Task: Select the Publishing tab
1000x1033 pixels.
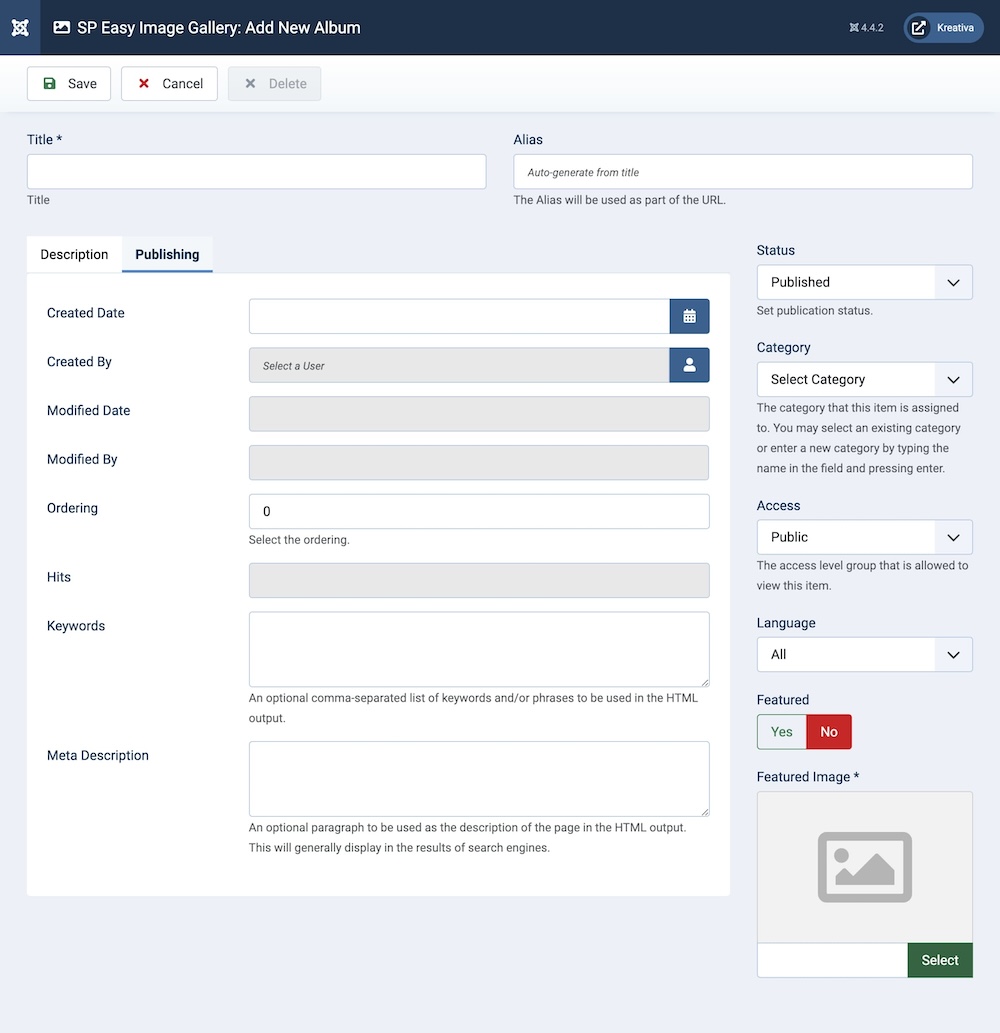Action: pyautogui.click(x=167, y=254)
